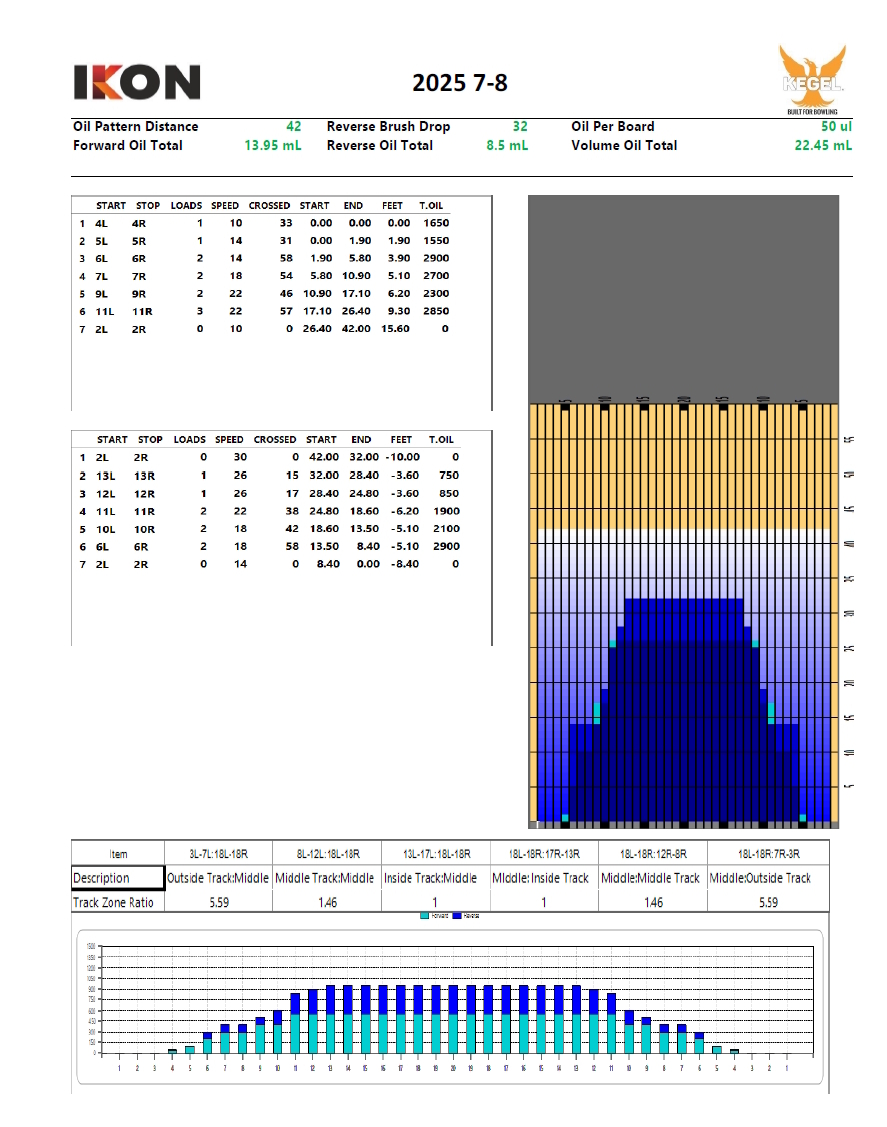Select the Oil Pattern Distance value 42

click(x=293, y=126)
